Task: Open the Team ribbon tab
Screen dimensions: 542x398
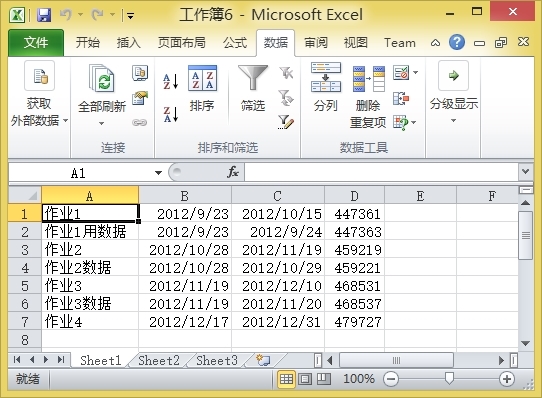Action: tap(400, 43)
